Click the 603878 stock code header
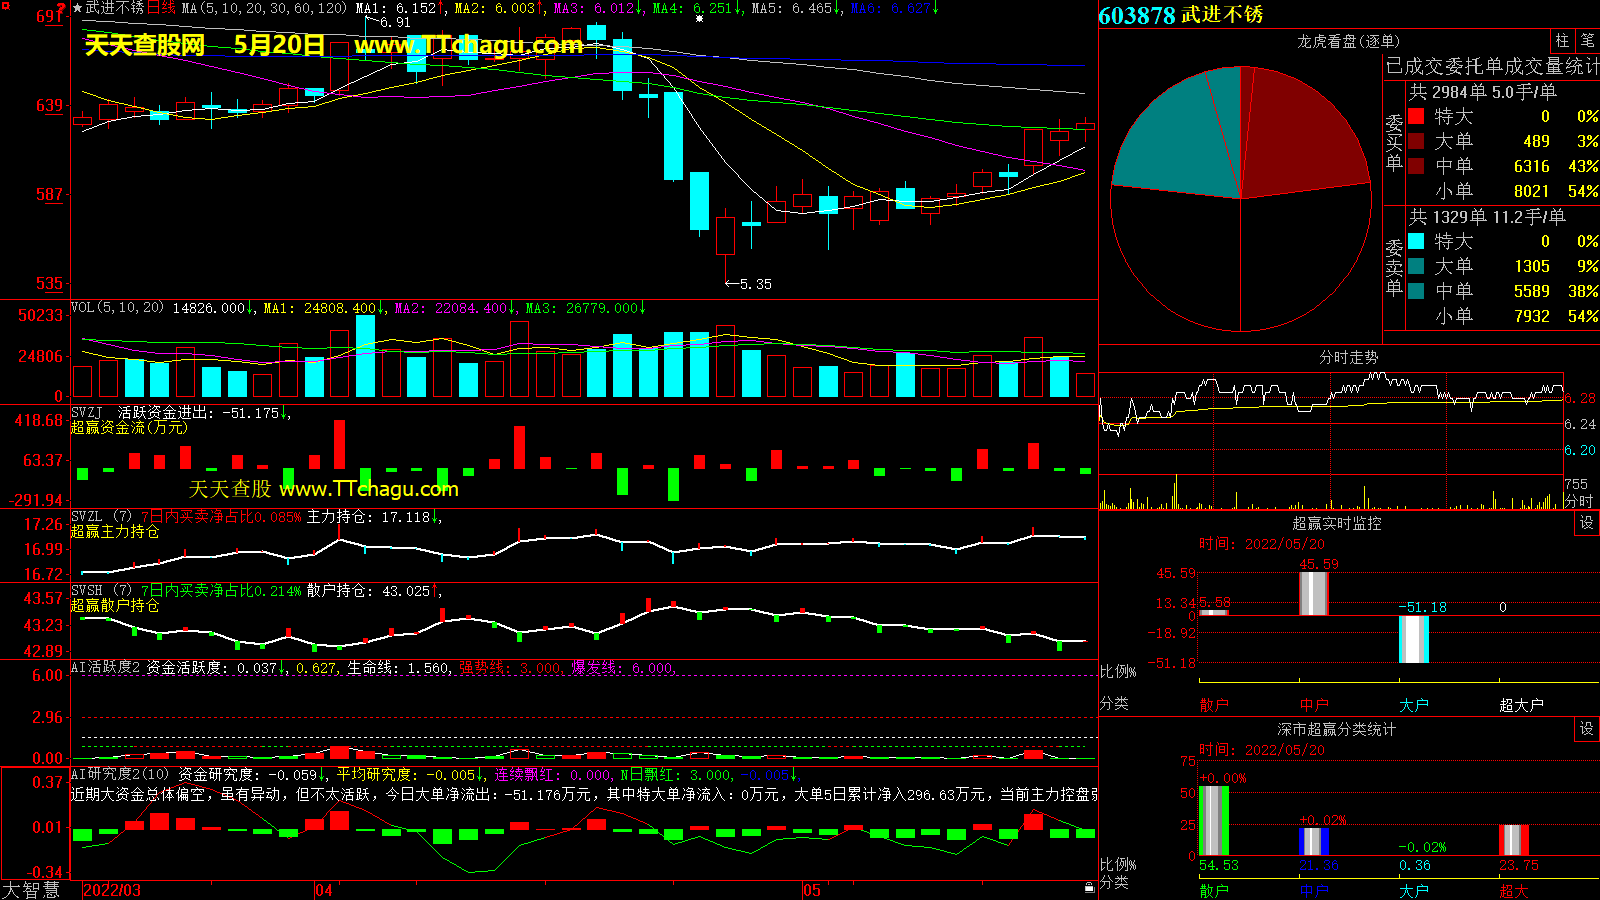Screen dimensions: 1600x900 (x=1137, y=15)
